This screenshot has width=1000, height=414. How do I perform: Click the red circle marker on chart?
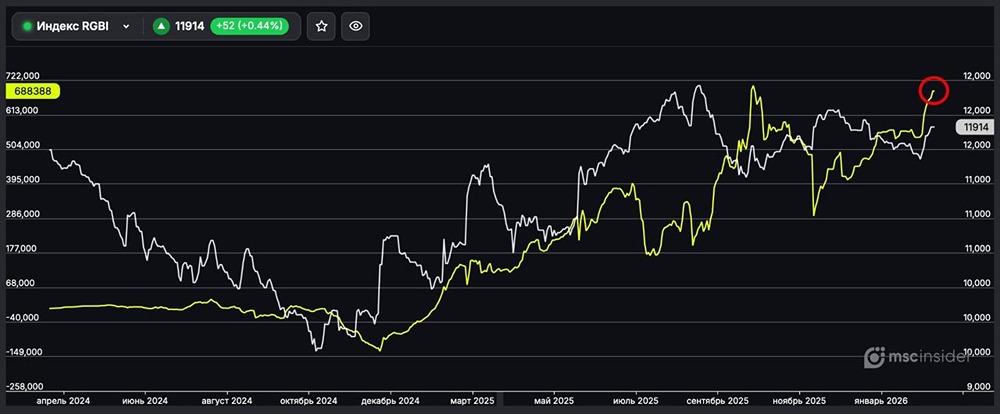click(x=933, y=90)
